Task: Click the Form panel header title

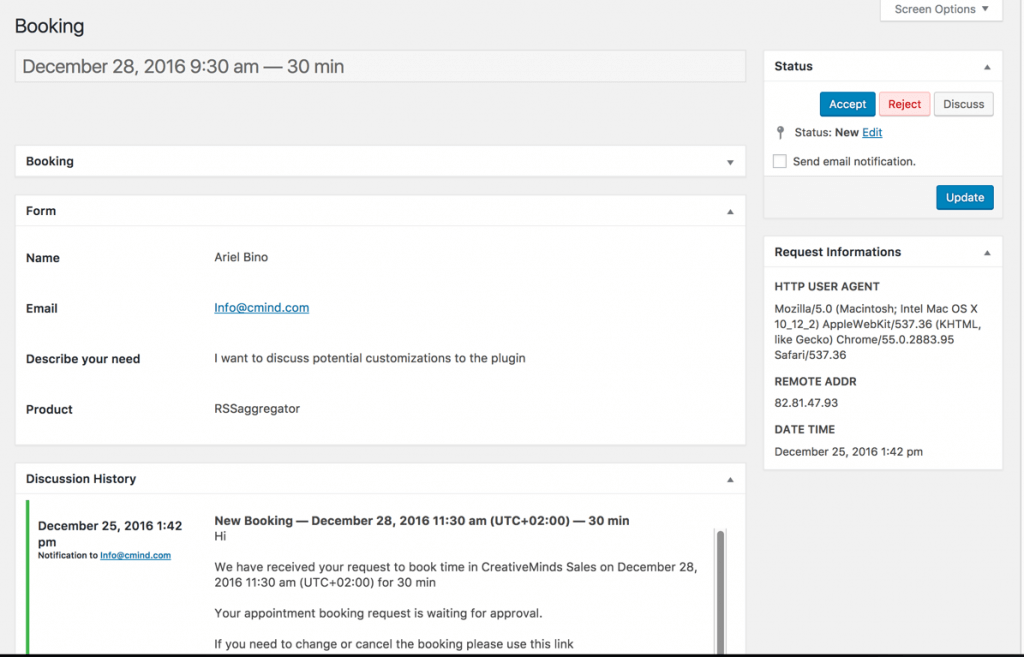Action: click(x=41, y=211)
